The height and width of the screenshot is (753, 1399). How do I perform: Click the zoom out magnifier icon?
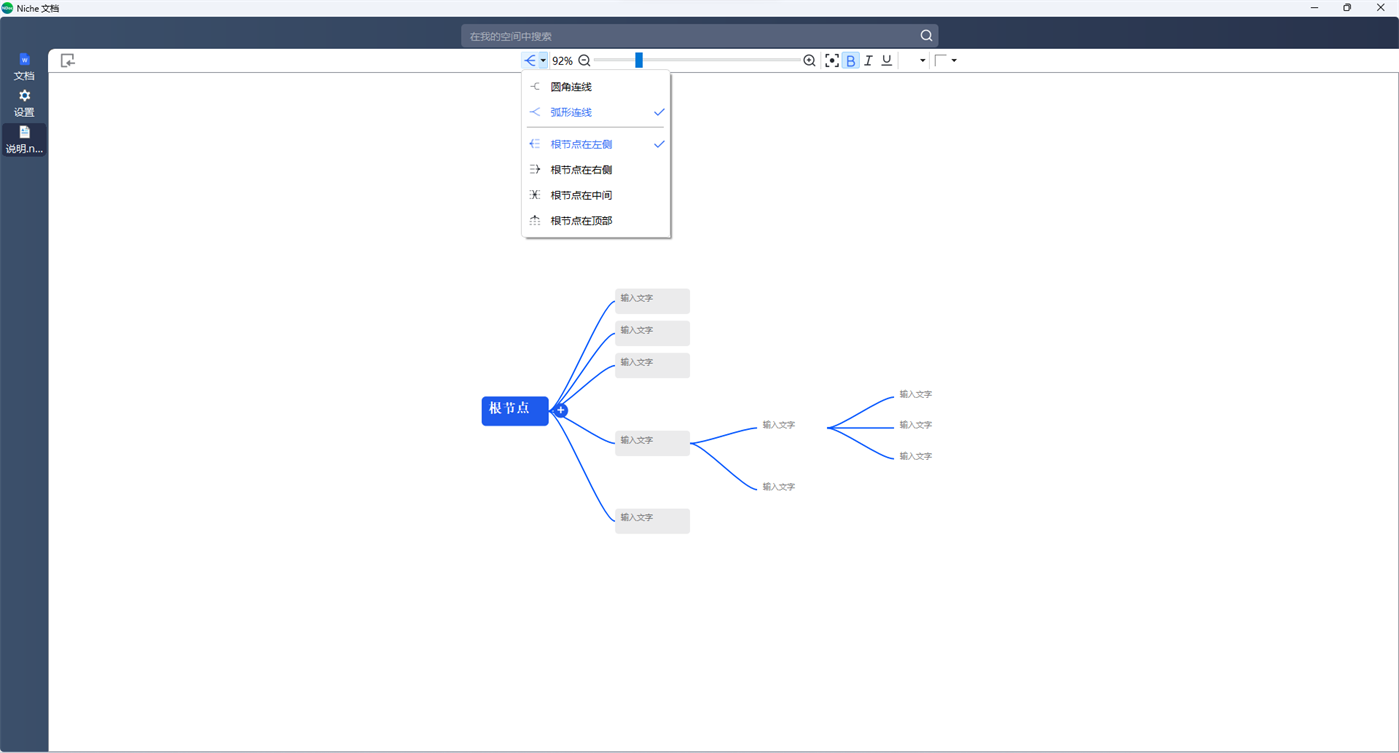coord(584,60)
